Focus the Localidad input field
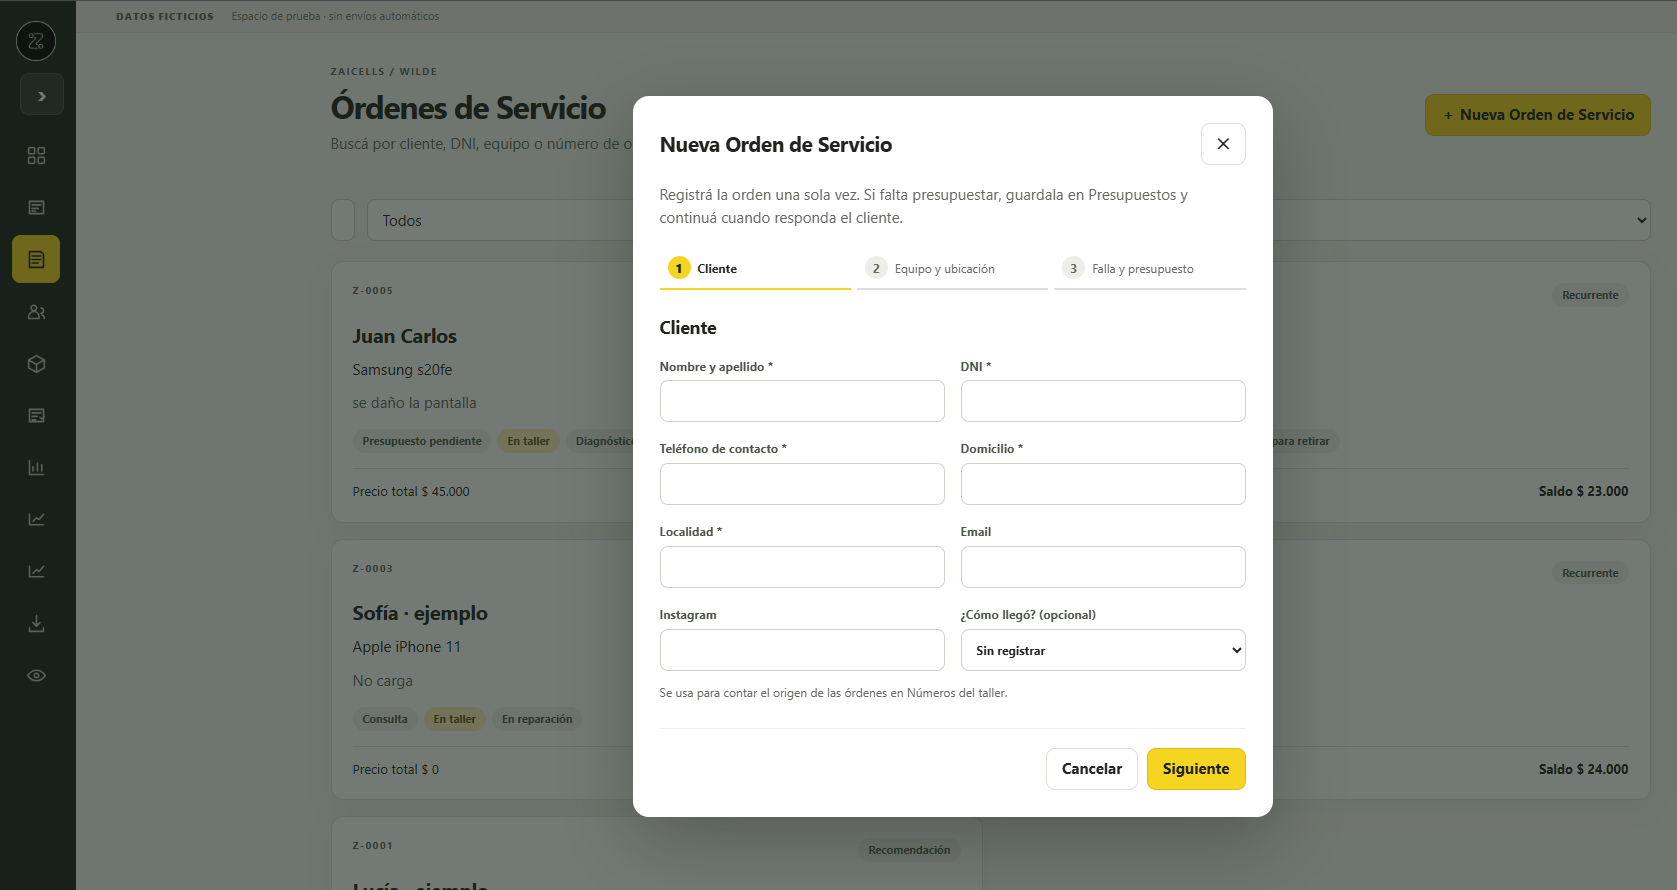The width and height of the screenshot is (1677, 890). [802, 567]
